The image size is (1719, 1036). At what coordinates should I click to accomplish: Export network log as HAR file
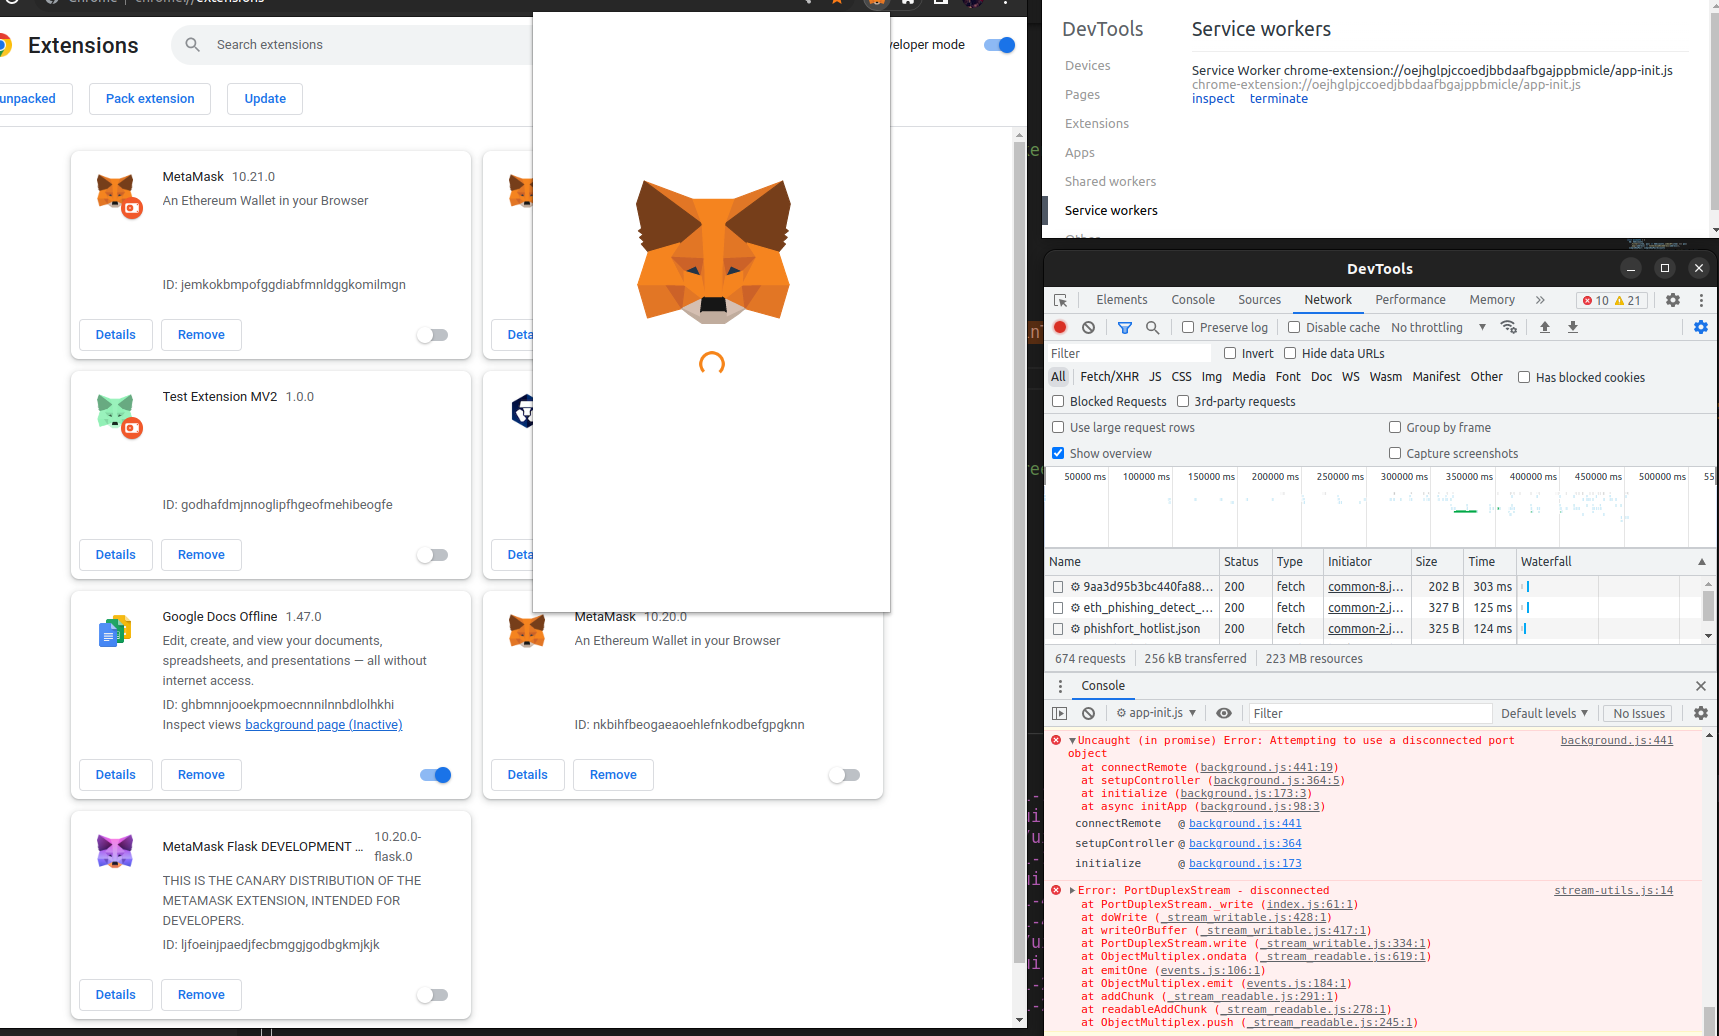coord(1573,327)
